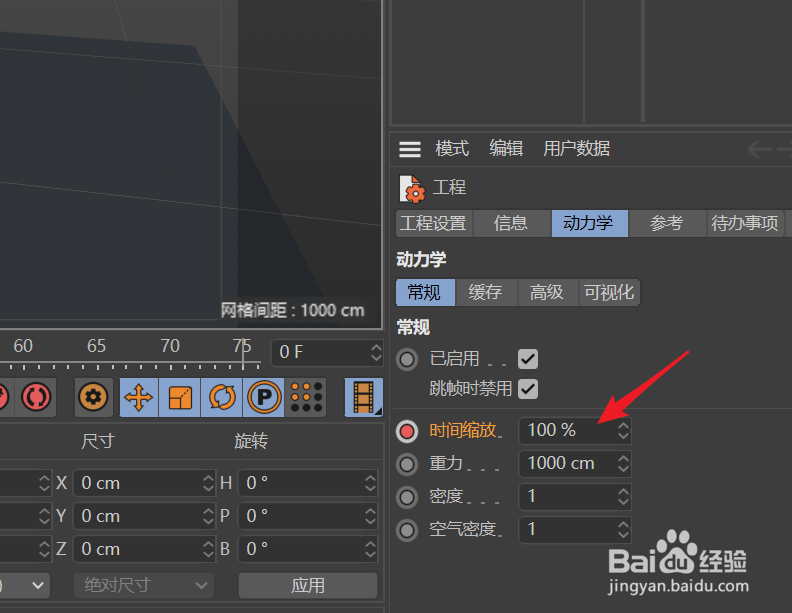Screen dimensions: 792x613
Task: Open the 缓存 sub-tab
Action: [x=486, y=292]
